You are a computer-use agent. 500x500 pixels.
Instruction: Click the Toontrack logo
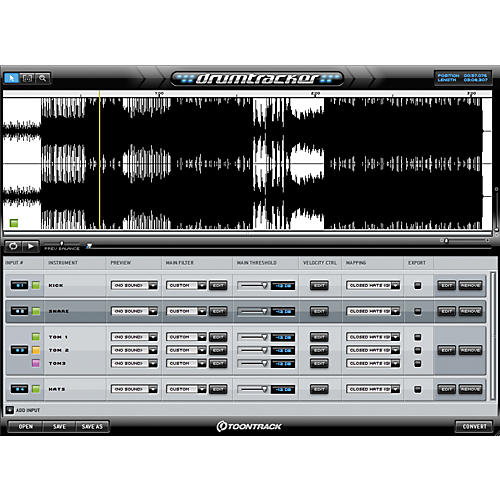[249, 426]
